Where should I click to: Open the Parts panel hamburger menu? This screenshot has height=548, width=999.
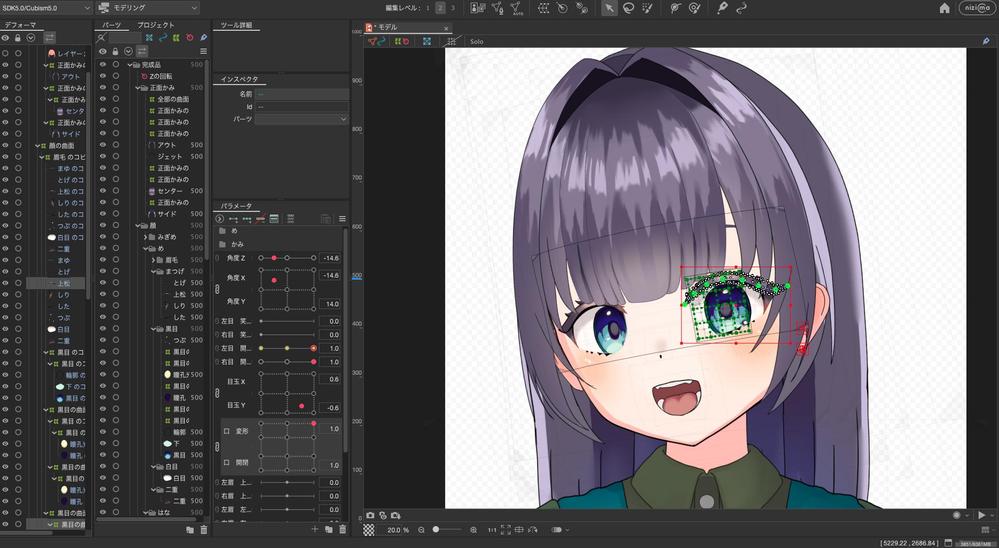point(203,51)
